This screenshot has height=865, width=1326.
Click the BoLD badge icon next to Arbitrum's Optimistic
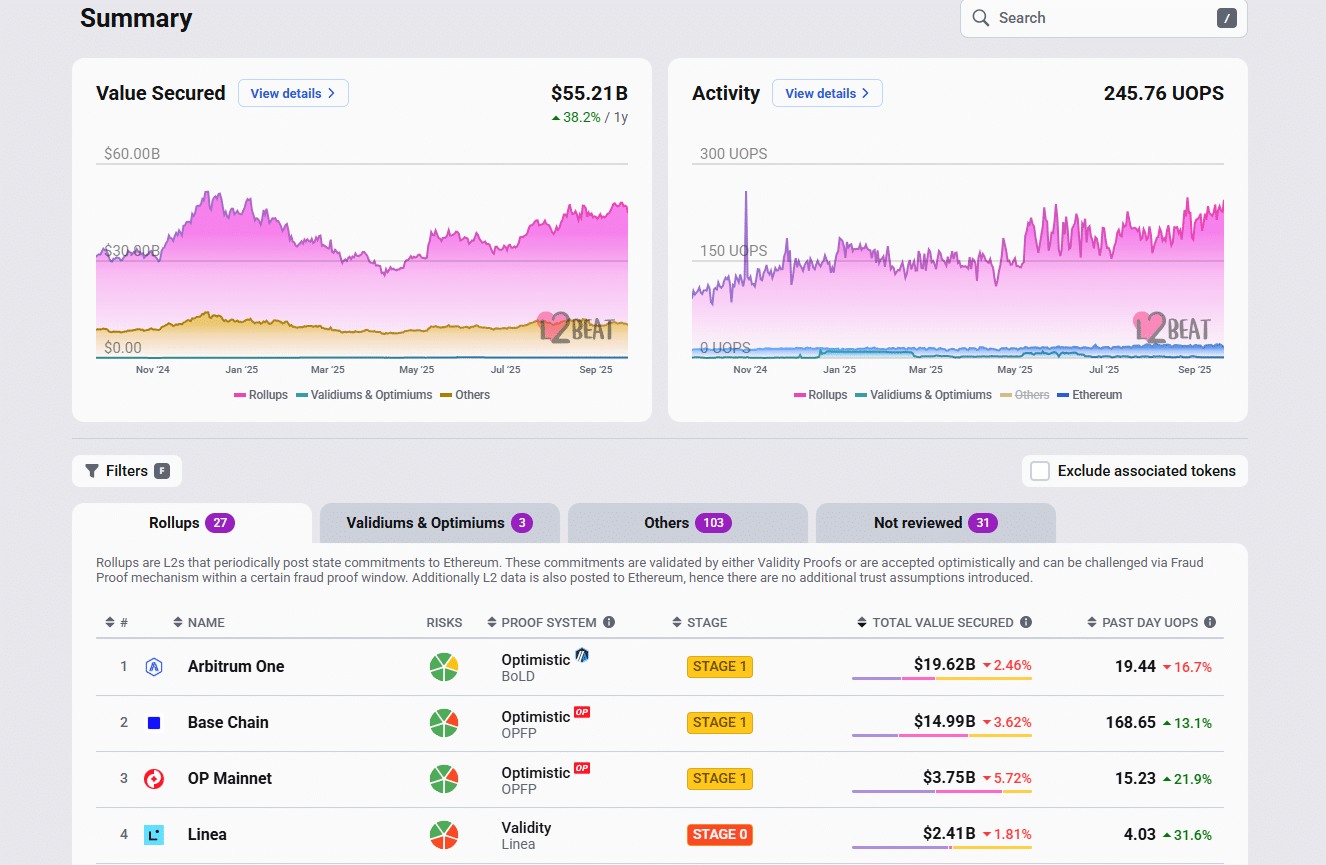pyautogui.click(x=582, y=656)
